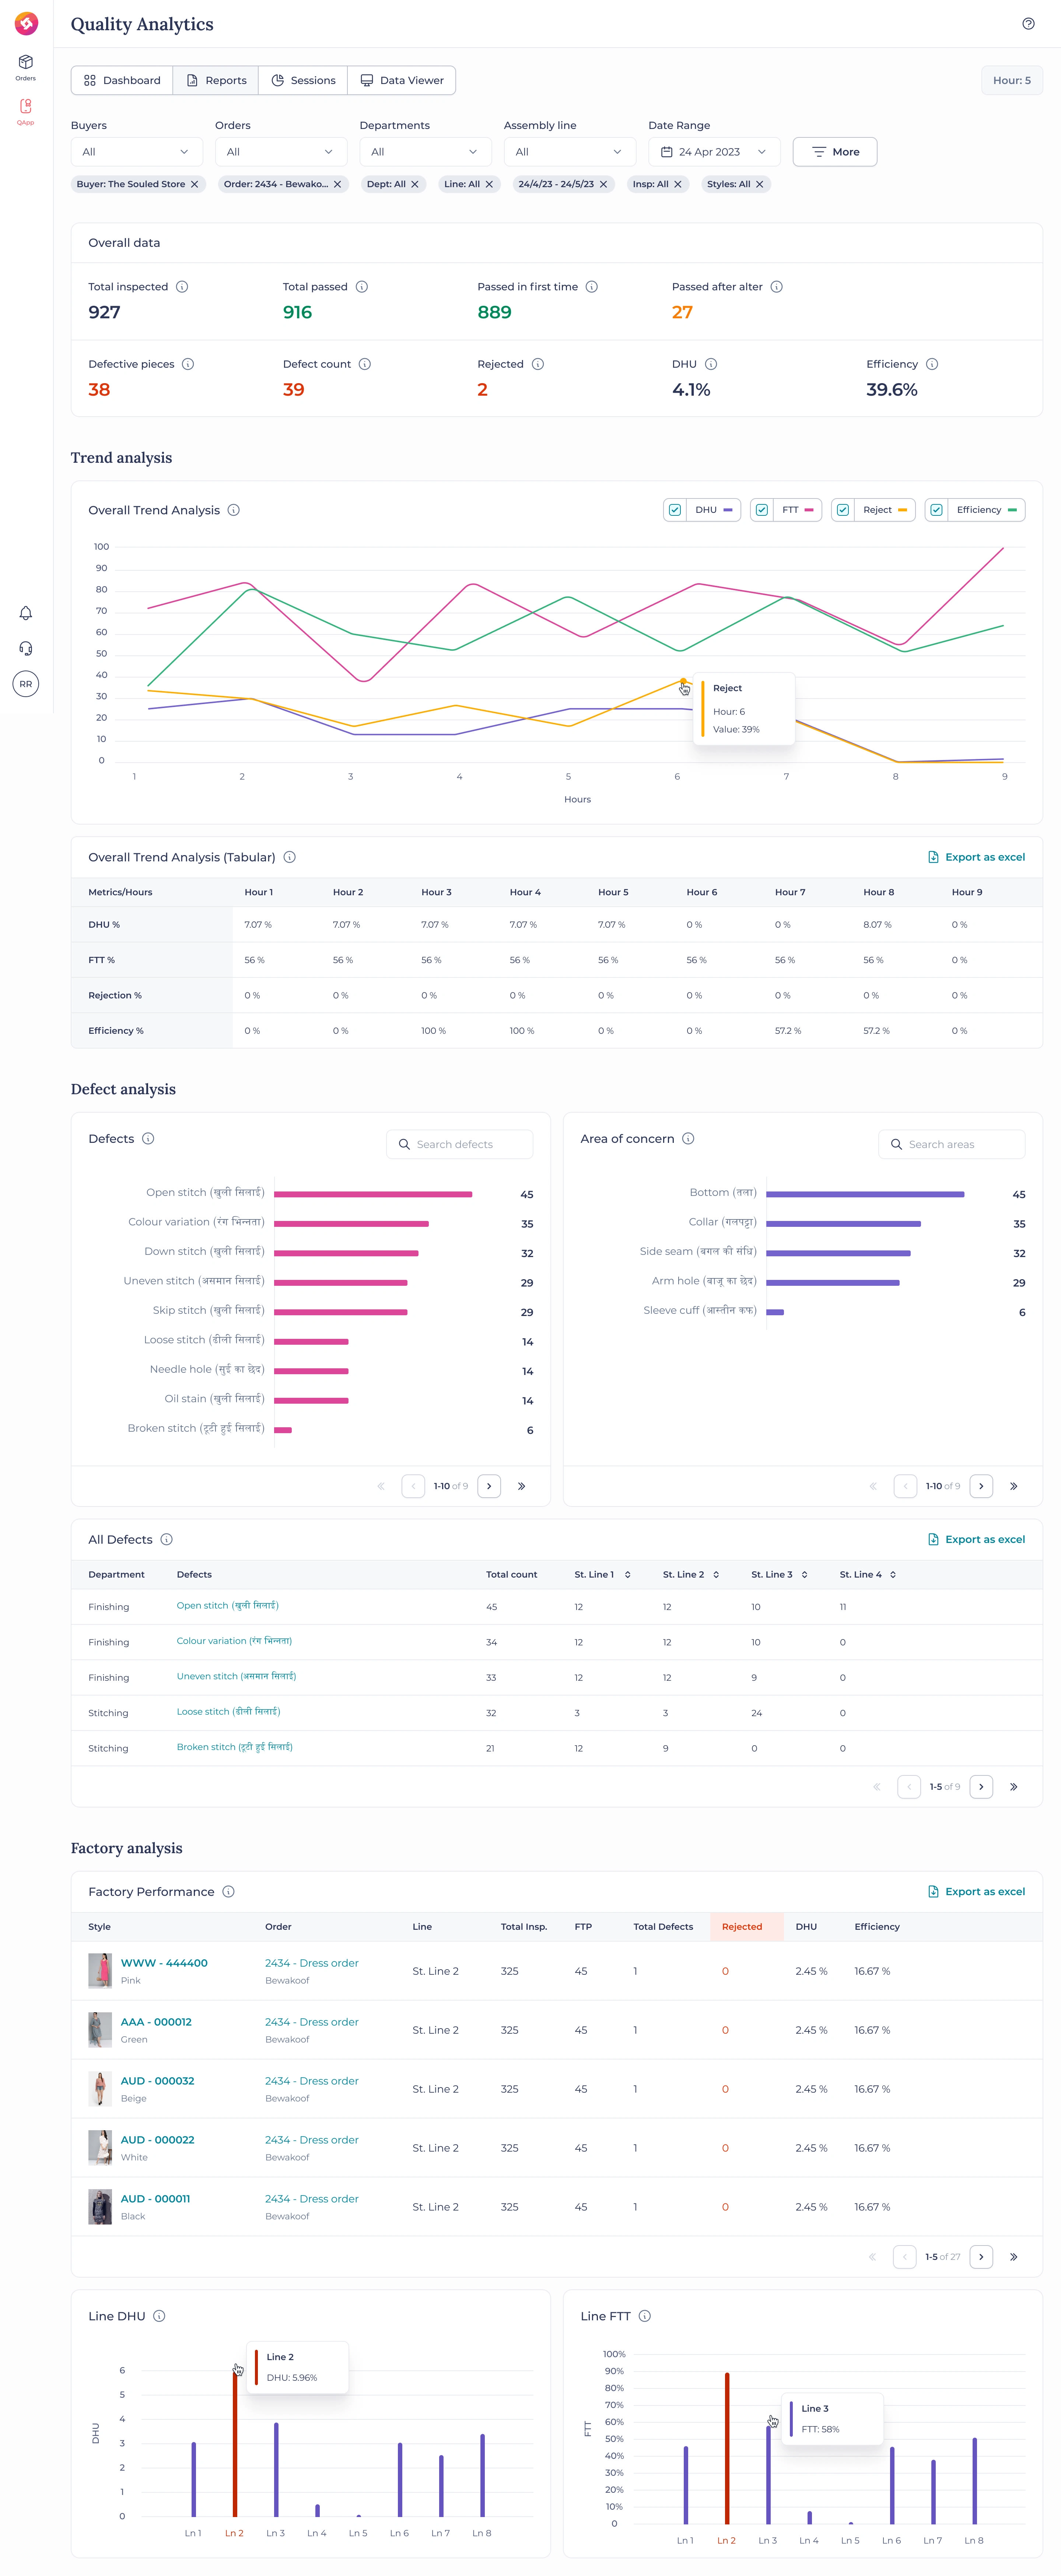Show info for Line FTT chart
1061x2576 pixels.
pos(645,2316)
